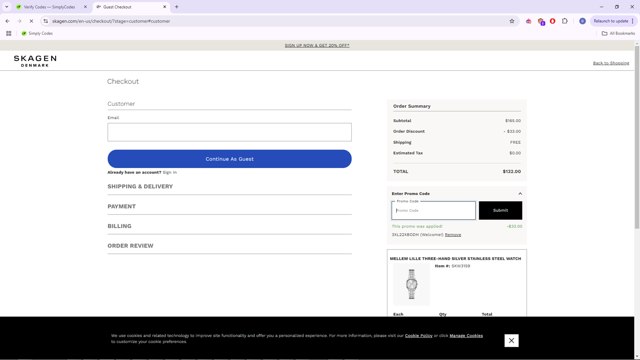Viewport: 640px width, 360px height.
Task: Open the Cookie Policy link
Action: click(x=418, y=336)
